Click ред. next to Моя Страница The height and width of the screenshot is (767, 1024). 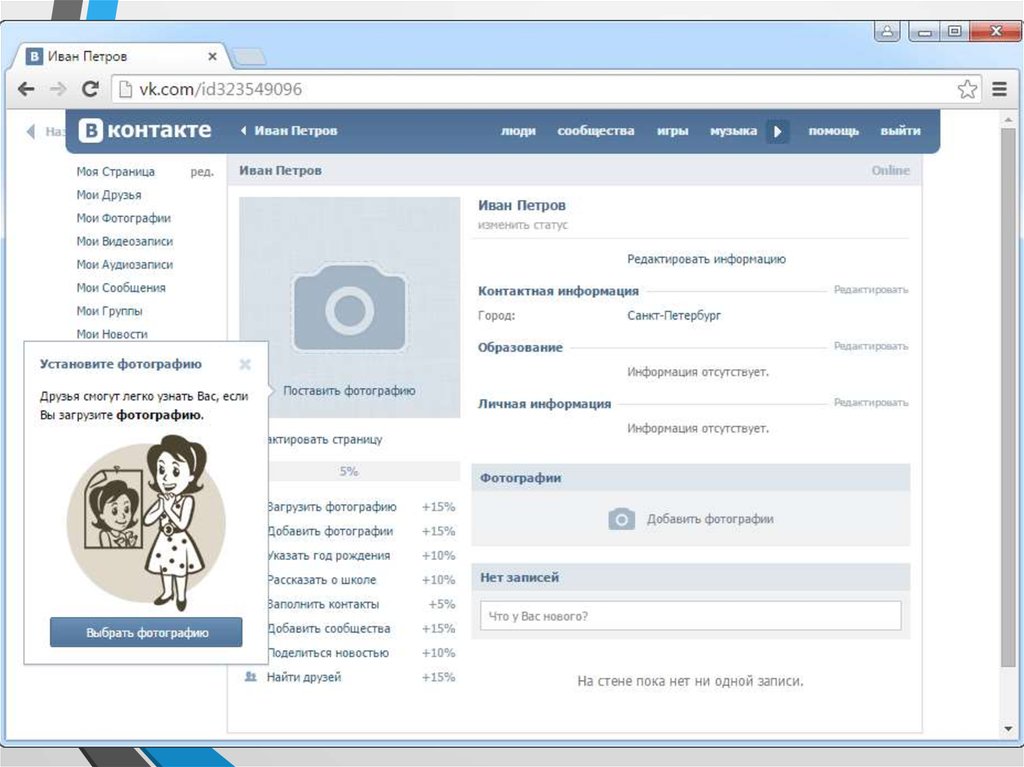(x=202, y=172)
